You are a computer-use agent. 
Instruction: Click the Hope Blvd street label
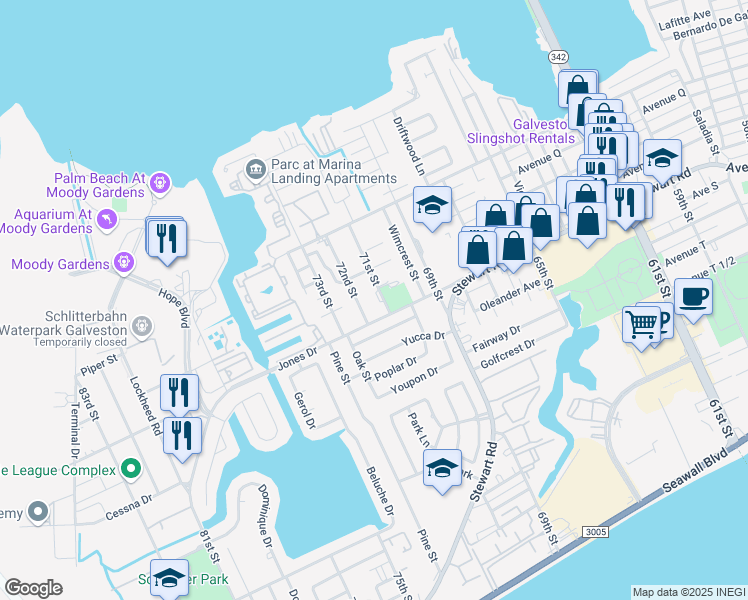(x=174, y=308)
